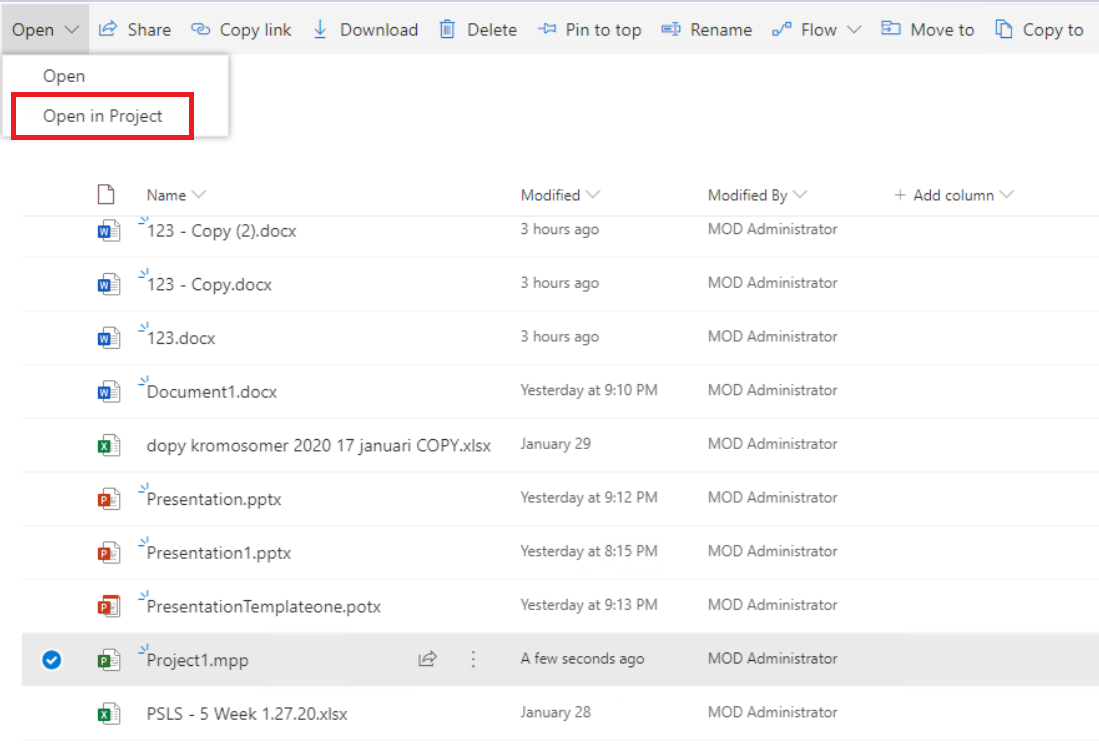1099x750 pixels.
Task: Click the Flow icon in the toolbar
Action: tap(781, 29)
